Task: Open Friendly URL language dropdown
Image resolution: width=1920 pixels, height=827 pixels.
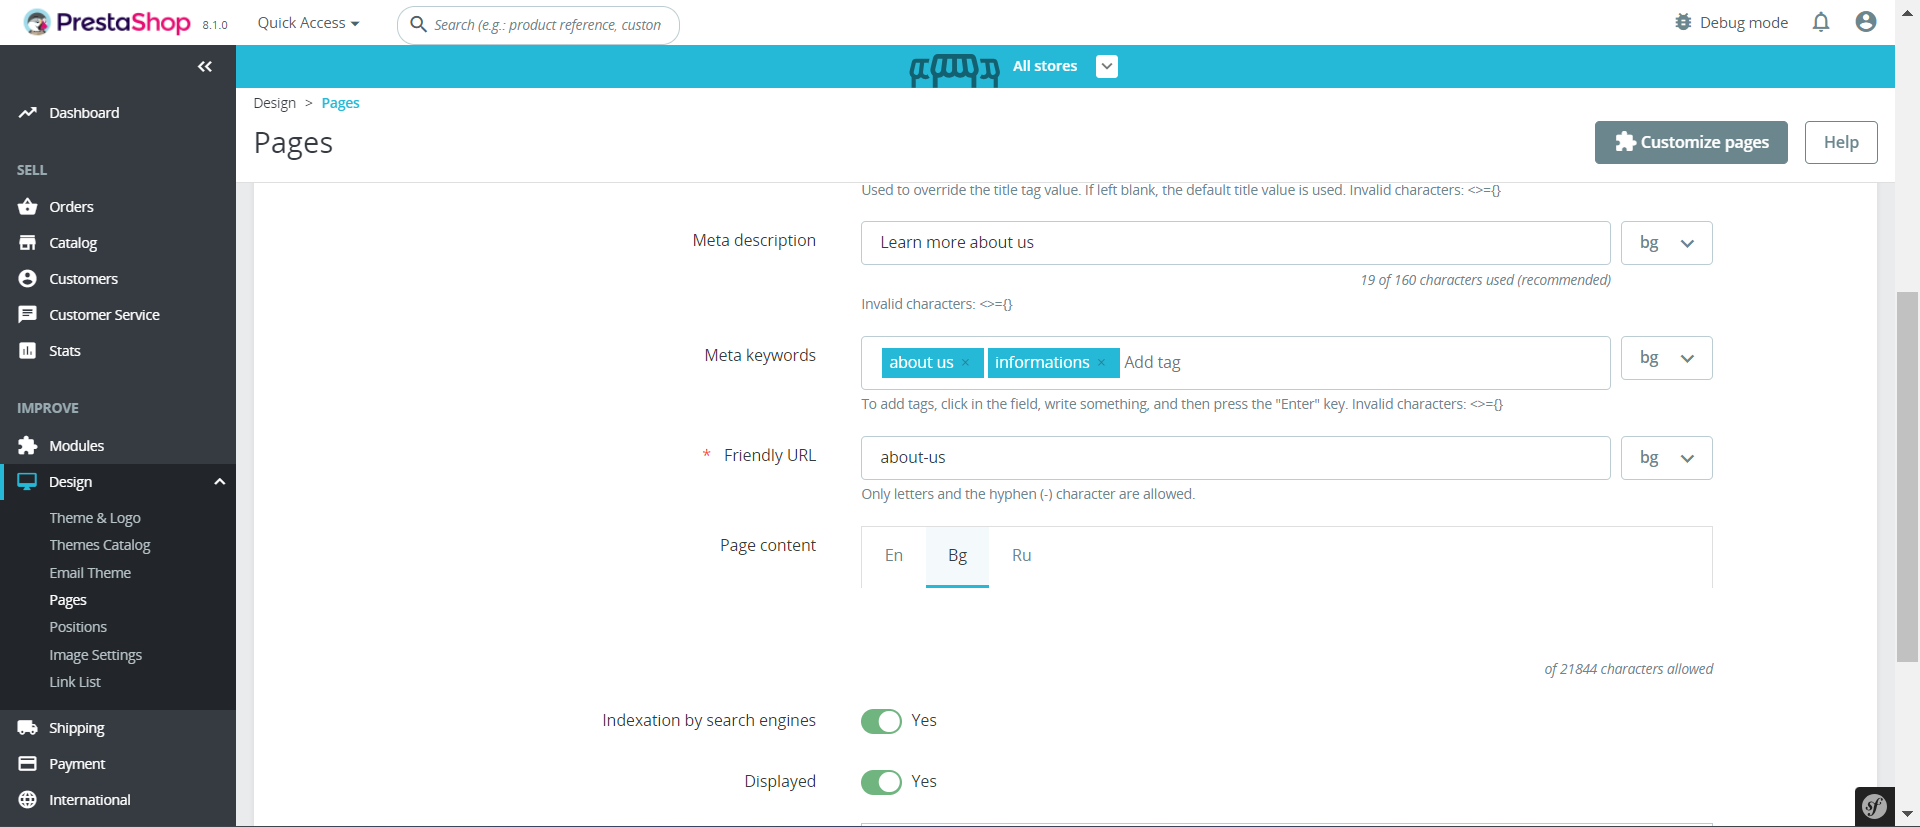Action: tap(1666, 458)
